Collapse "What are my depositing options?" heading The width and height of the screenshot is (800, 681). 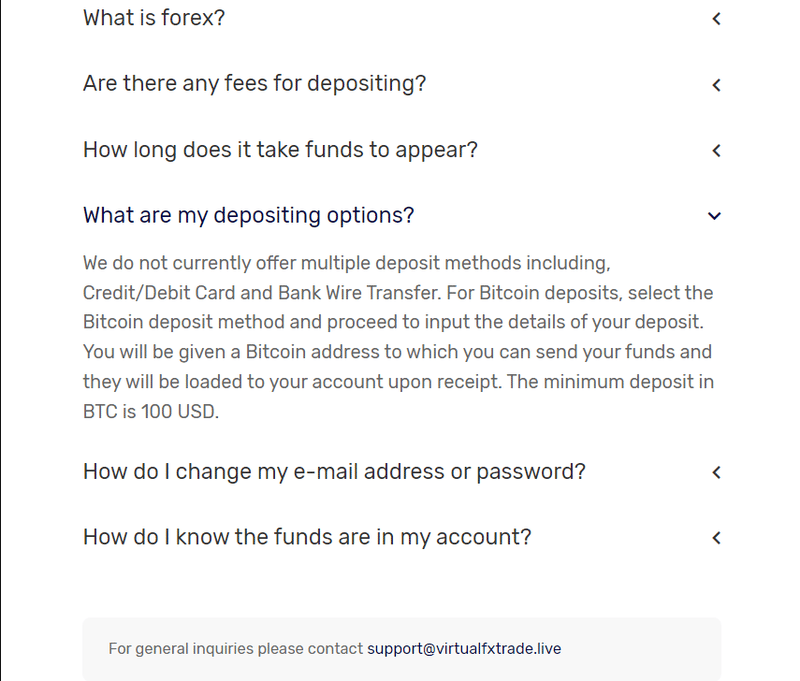248,216
